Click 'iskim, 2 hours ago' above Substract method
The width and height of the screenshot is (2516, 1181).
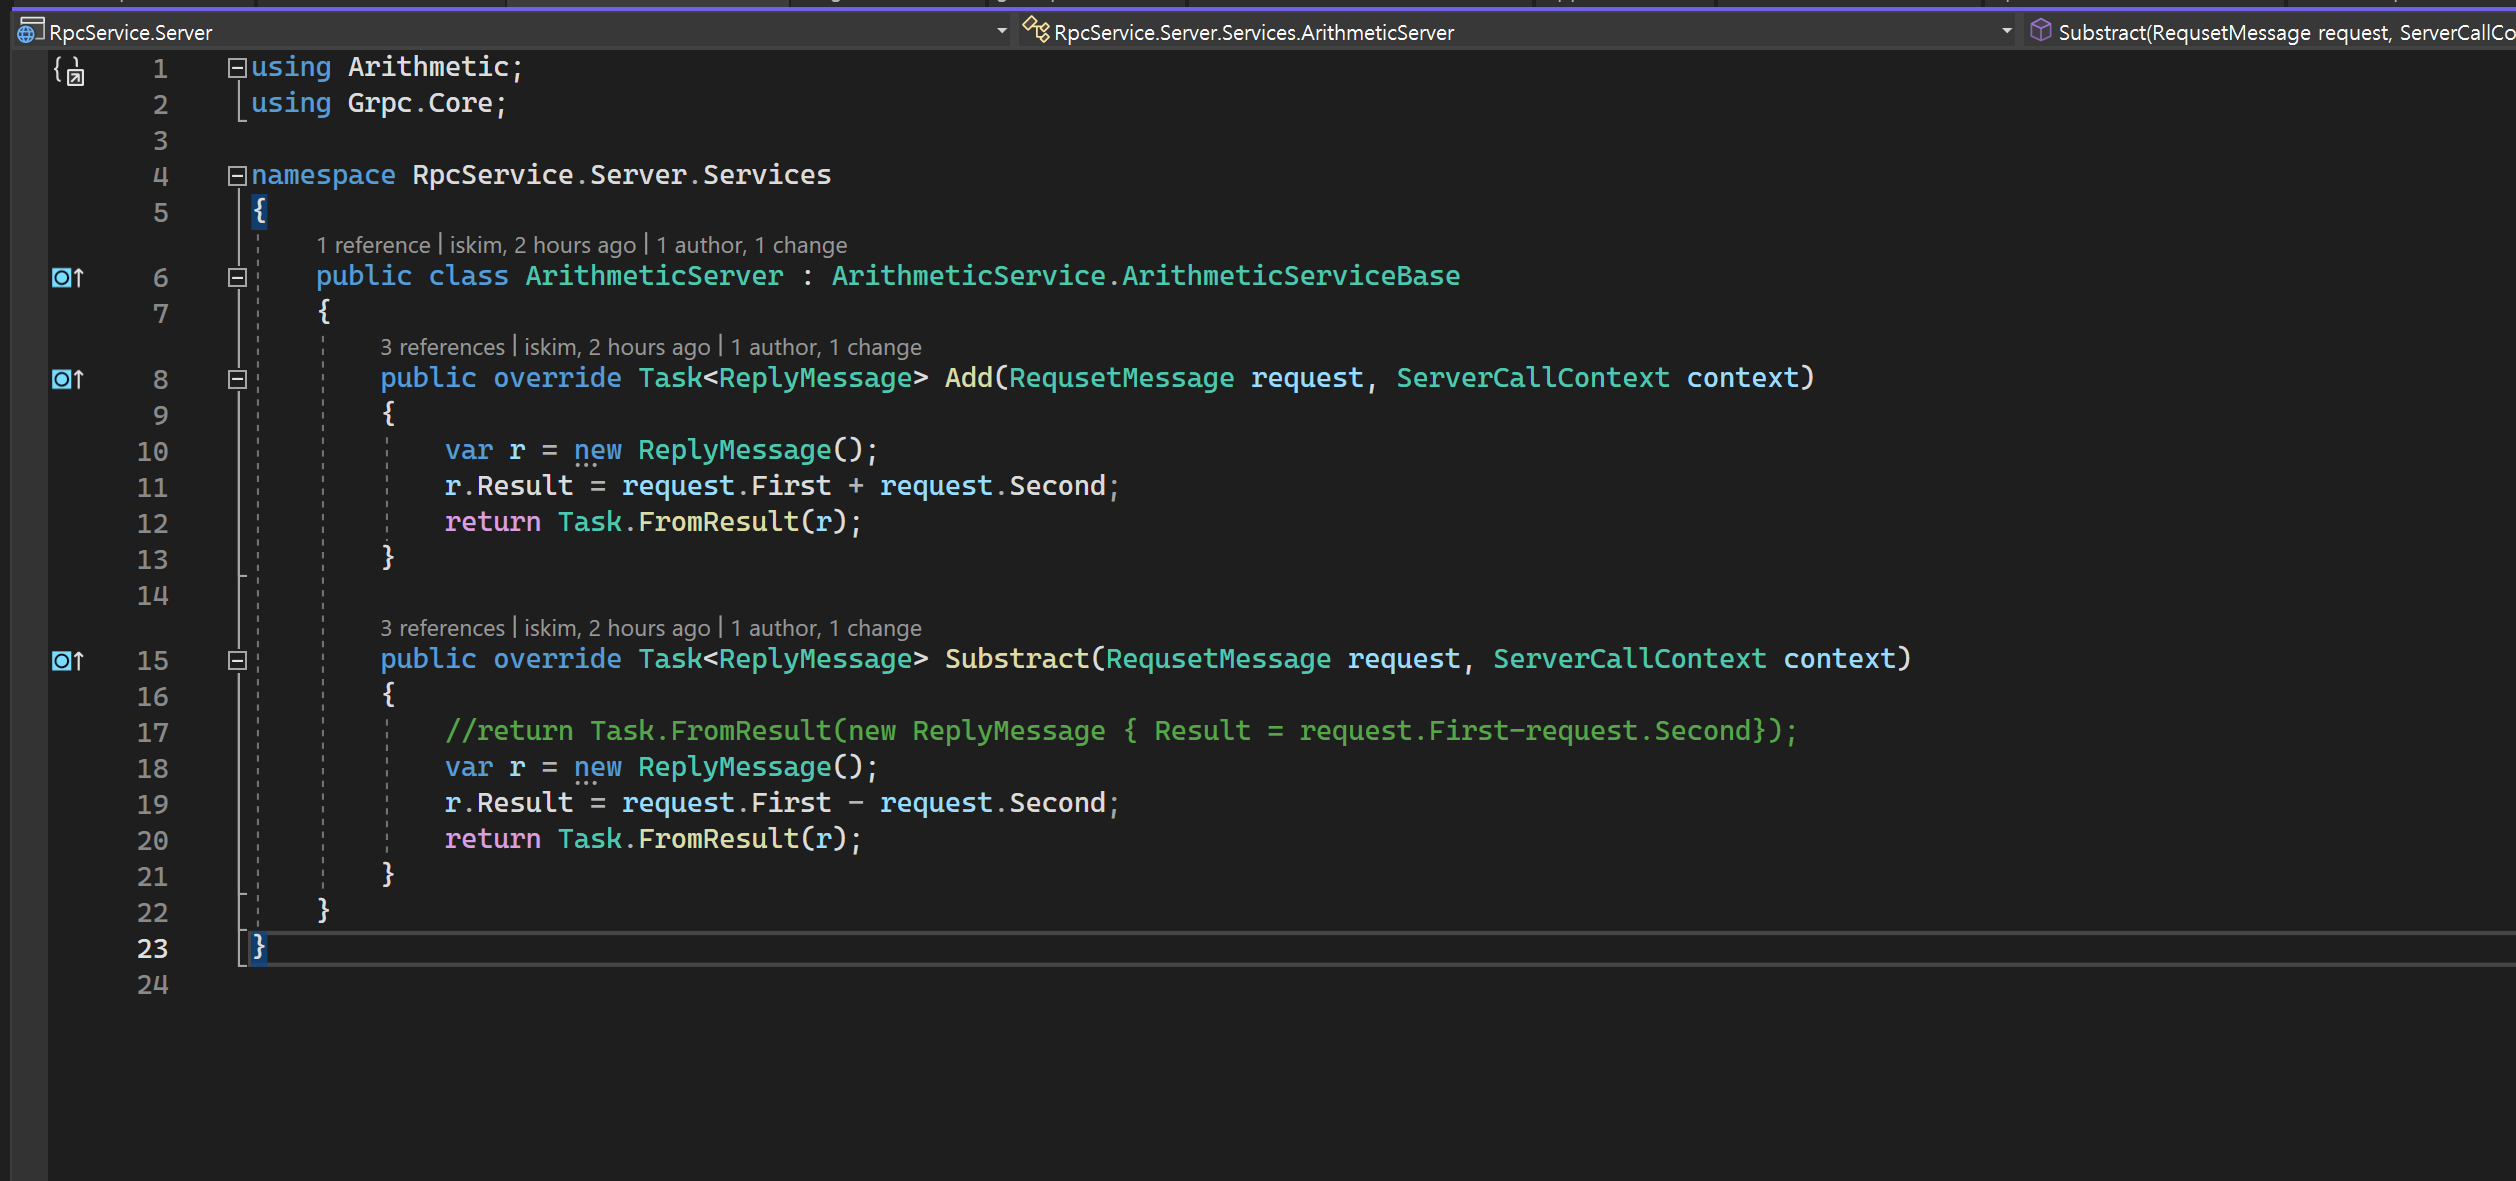pyautogui.click(x=616, y=628)
